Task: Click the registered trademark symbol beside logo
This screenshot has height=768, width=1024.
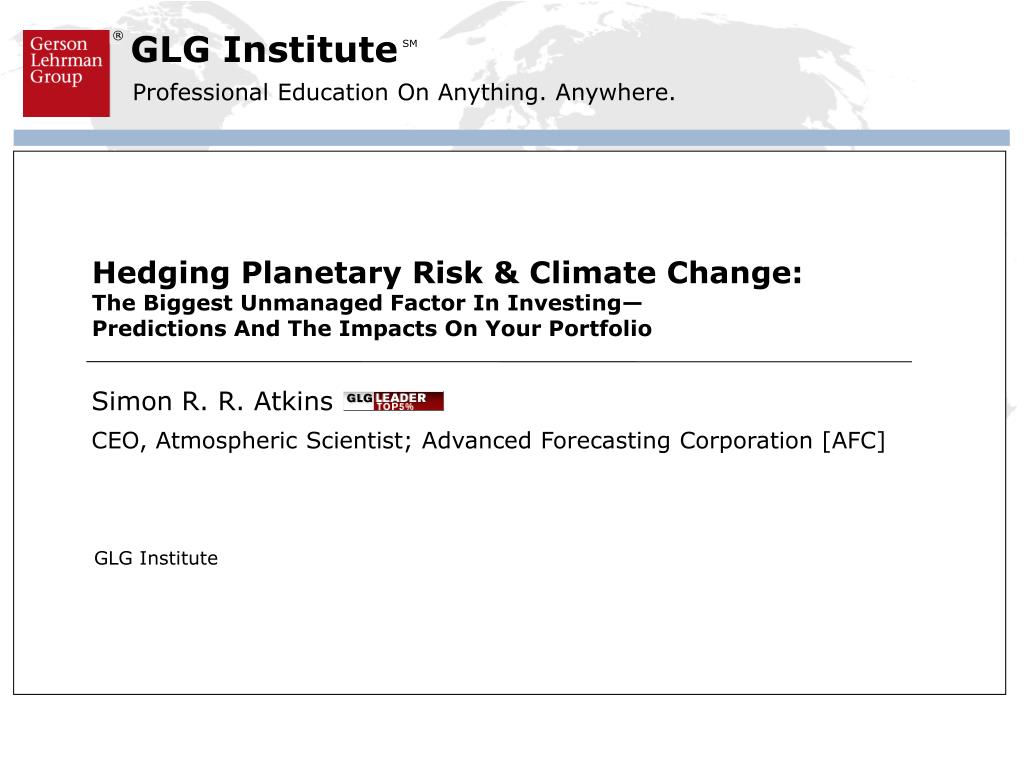Action: click(118, 35)
